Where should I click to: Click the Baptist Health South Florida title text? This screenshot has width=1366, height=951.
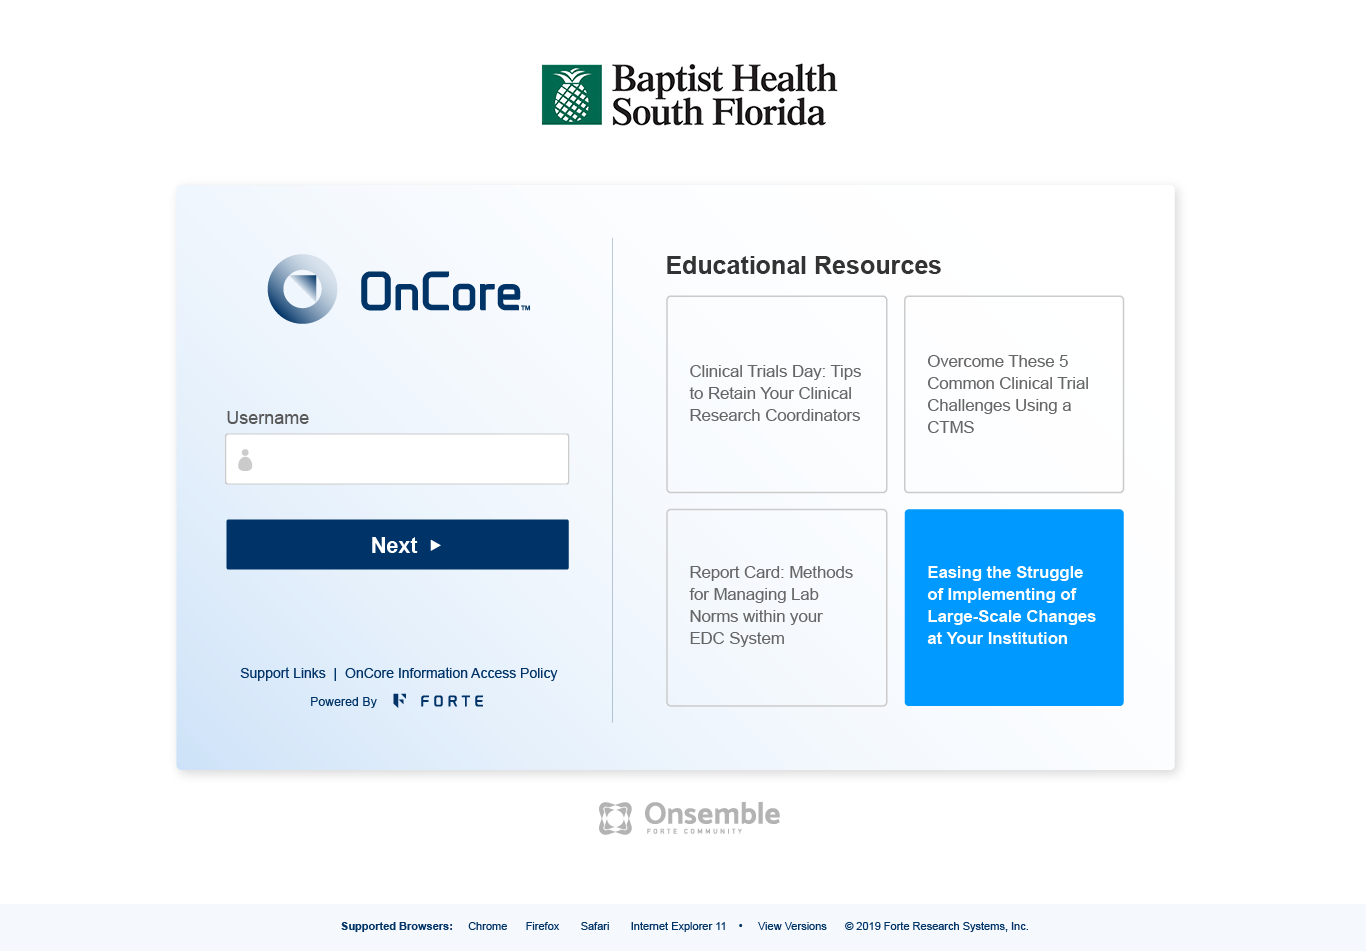(724, 95)
